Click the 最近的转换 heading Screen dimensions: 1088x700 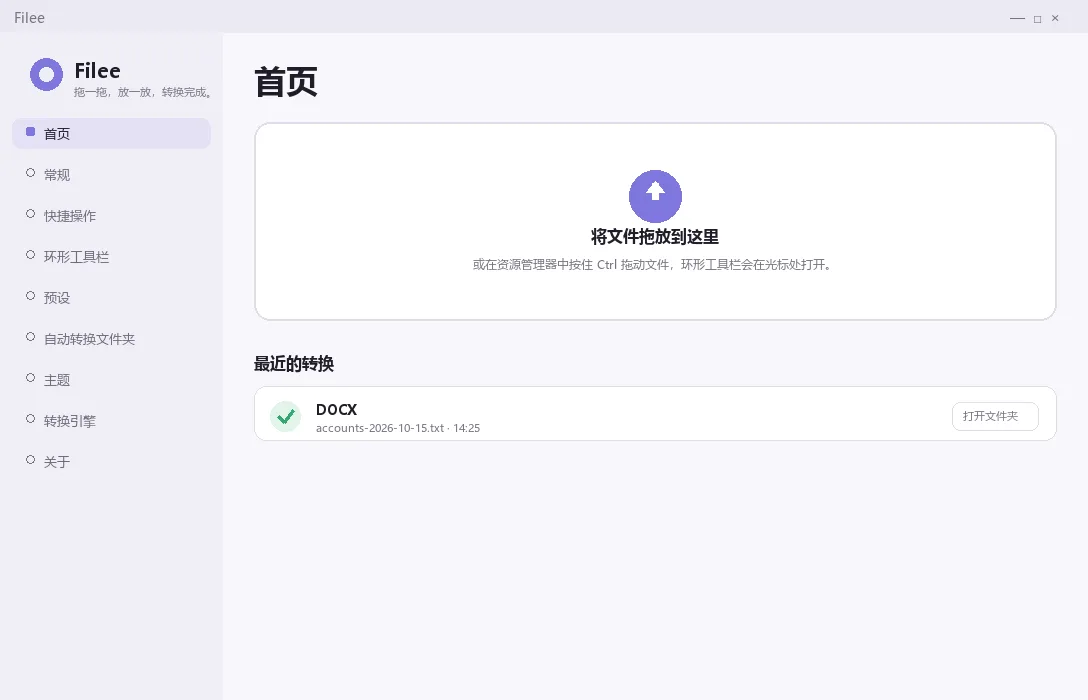[x=294, y=364]
